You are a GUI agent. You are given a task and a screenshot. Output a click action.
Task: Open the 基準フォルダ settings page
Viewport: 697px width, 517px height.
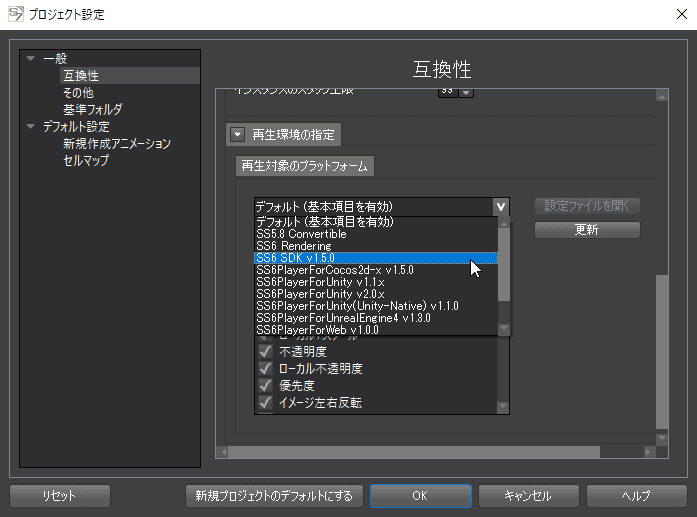(x=92, y=109)
